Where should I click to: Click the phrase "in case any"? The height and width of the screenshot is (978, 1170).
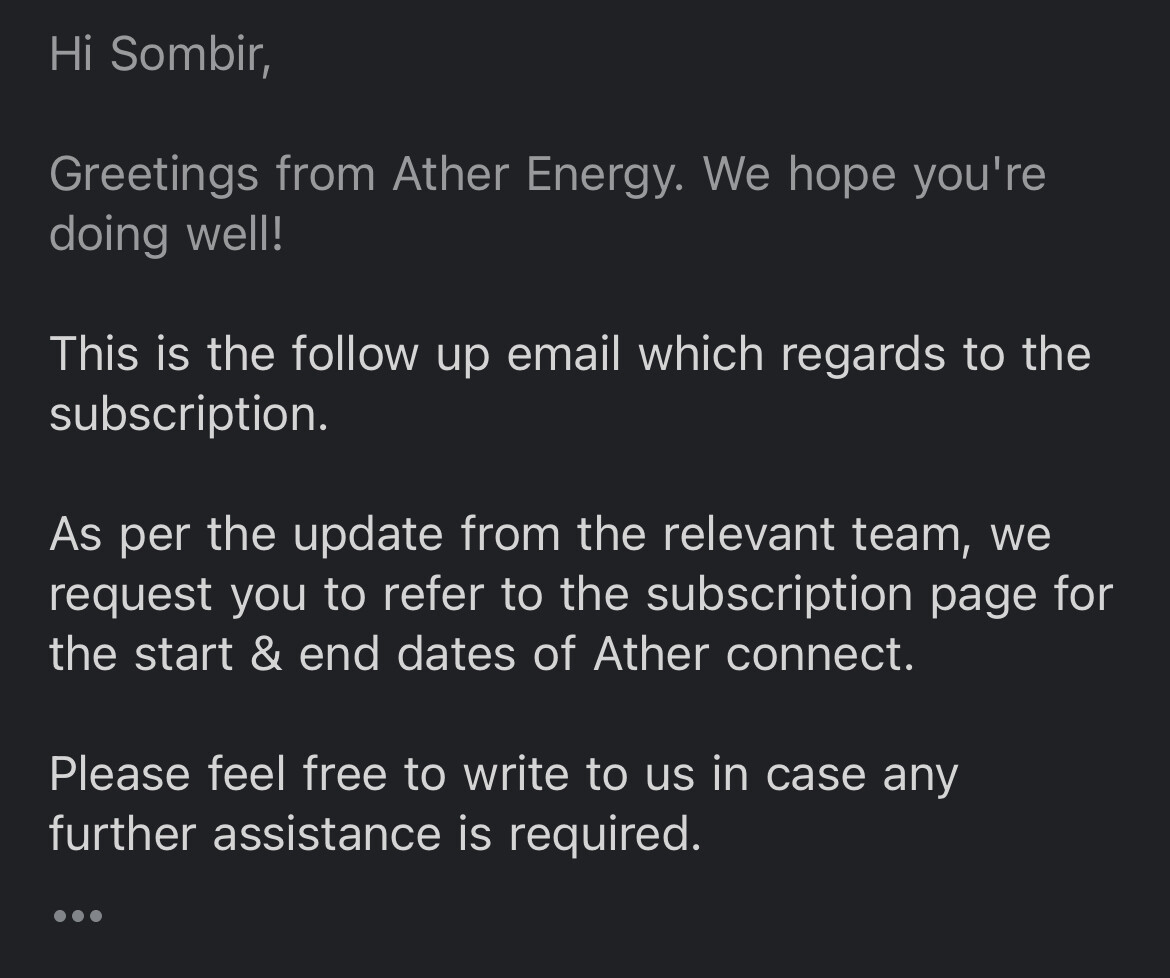(x=834, y=776)
